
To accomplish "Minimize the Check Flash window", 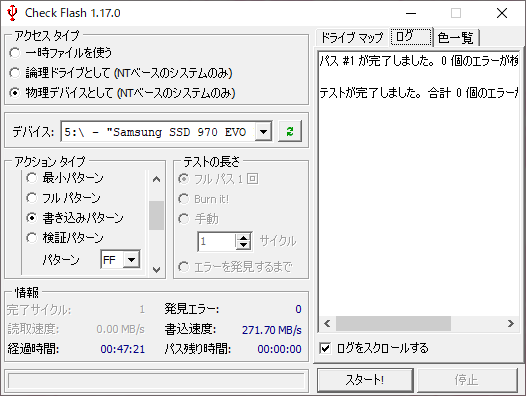I will click(x=411, y=13).
